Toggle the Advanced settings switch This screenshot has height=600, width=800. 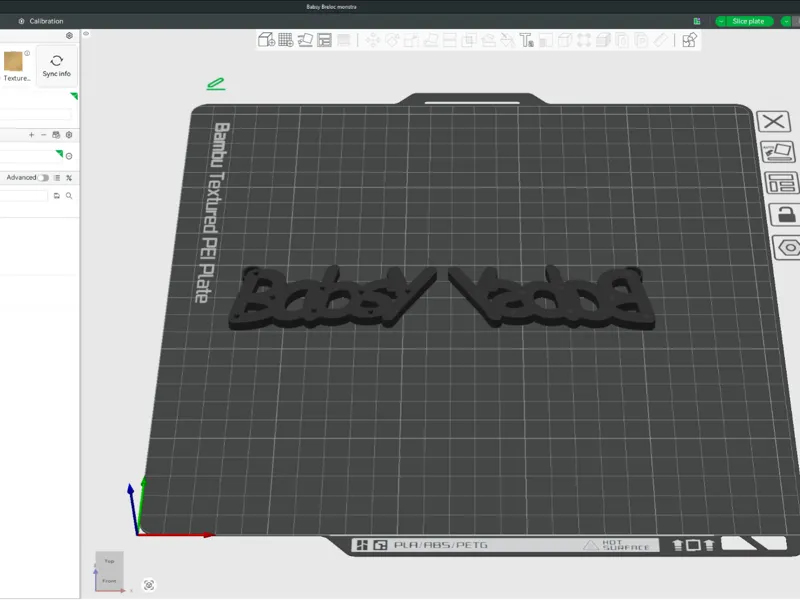pos(43,178)
